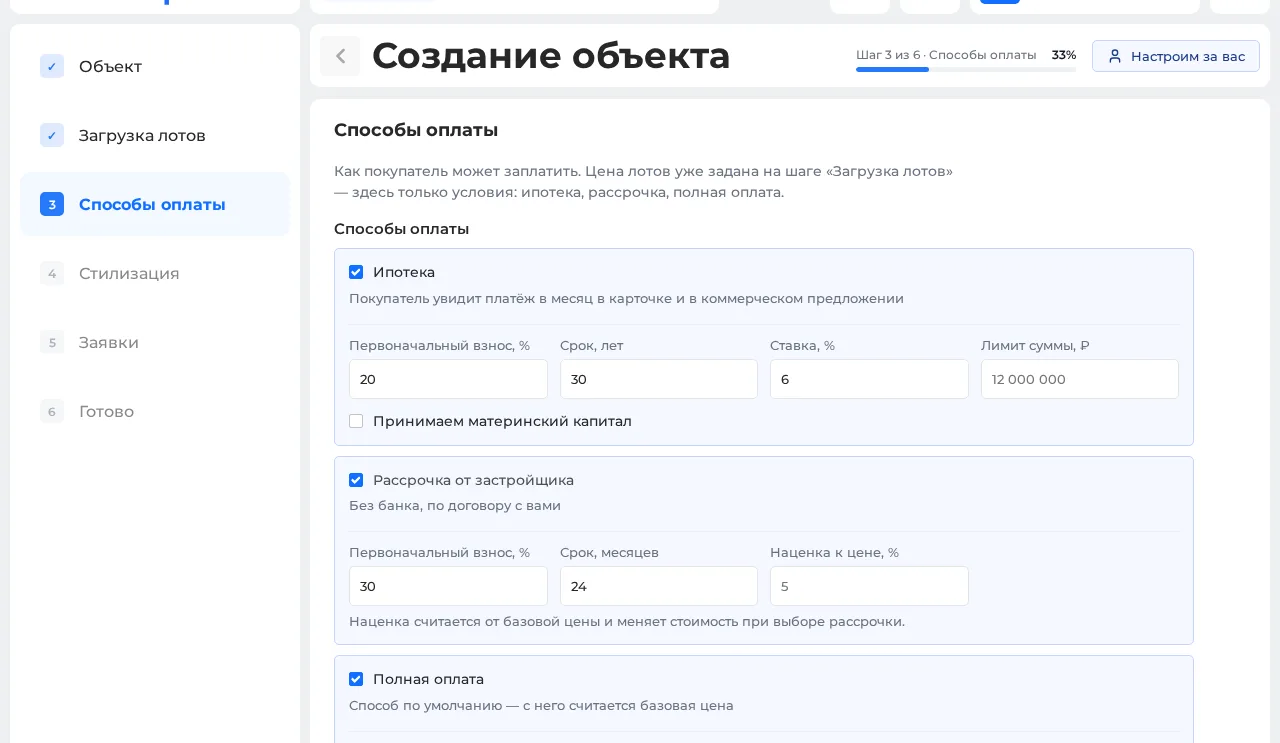Viewport: 1280px width, 743px height.
Task: Click the mortgage hint starting Покупатель увидит платёж
Action: coord(626,298)
